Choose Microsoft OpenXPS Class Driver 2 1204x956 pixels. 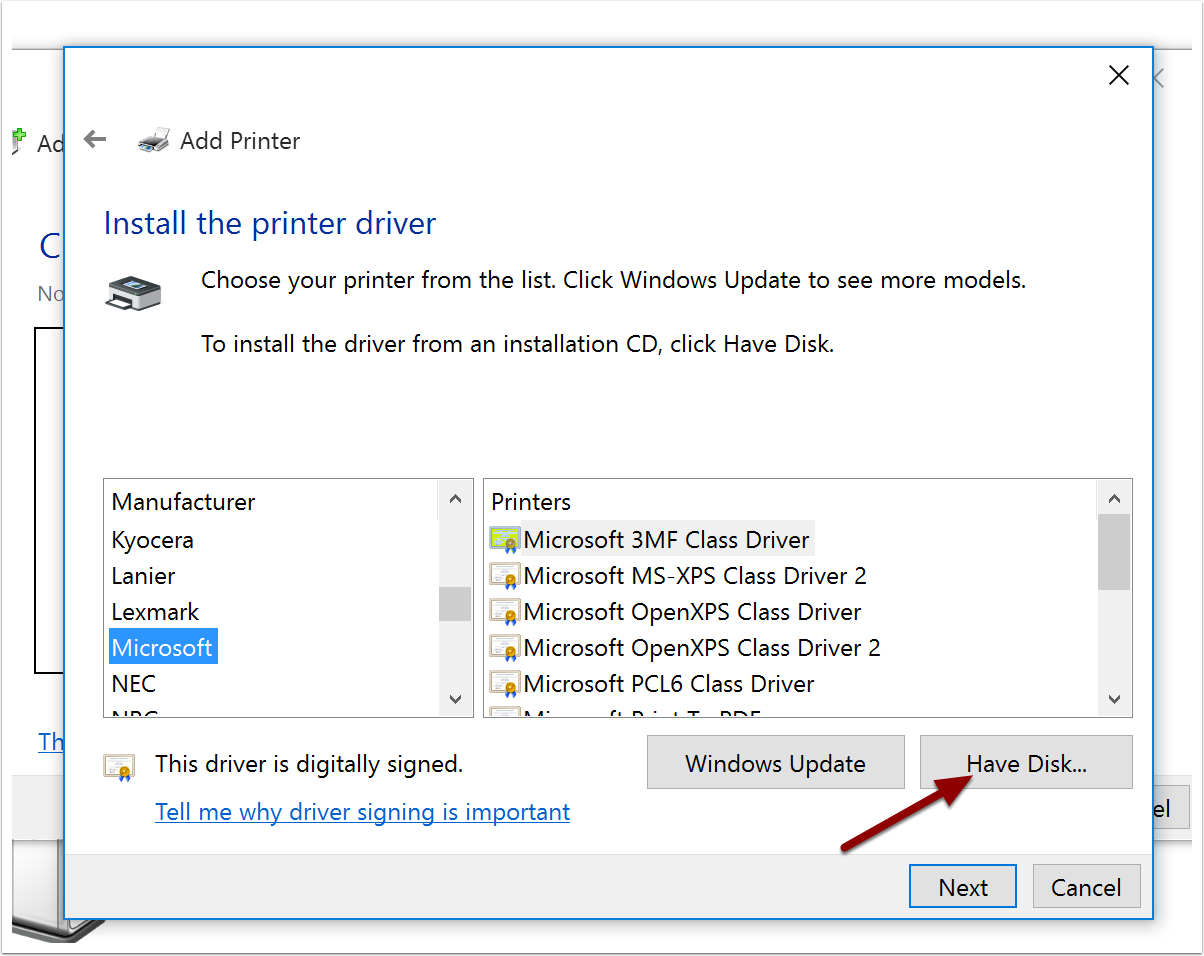(702, 648)
